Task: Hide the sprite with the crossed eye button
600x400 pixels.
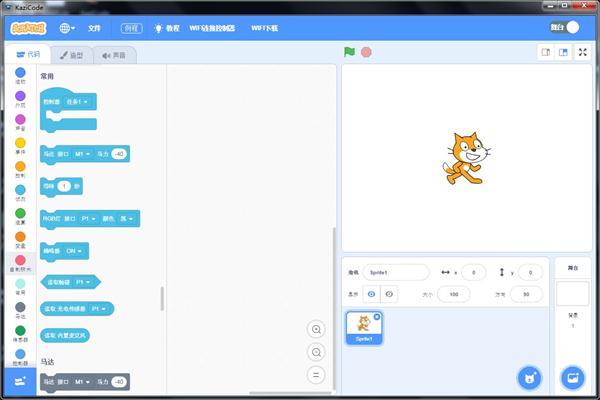Action: tap(389, 294)
